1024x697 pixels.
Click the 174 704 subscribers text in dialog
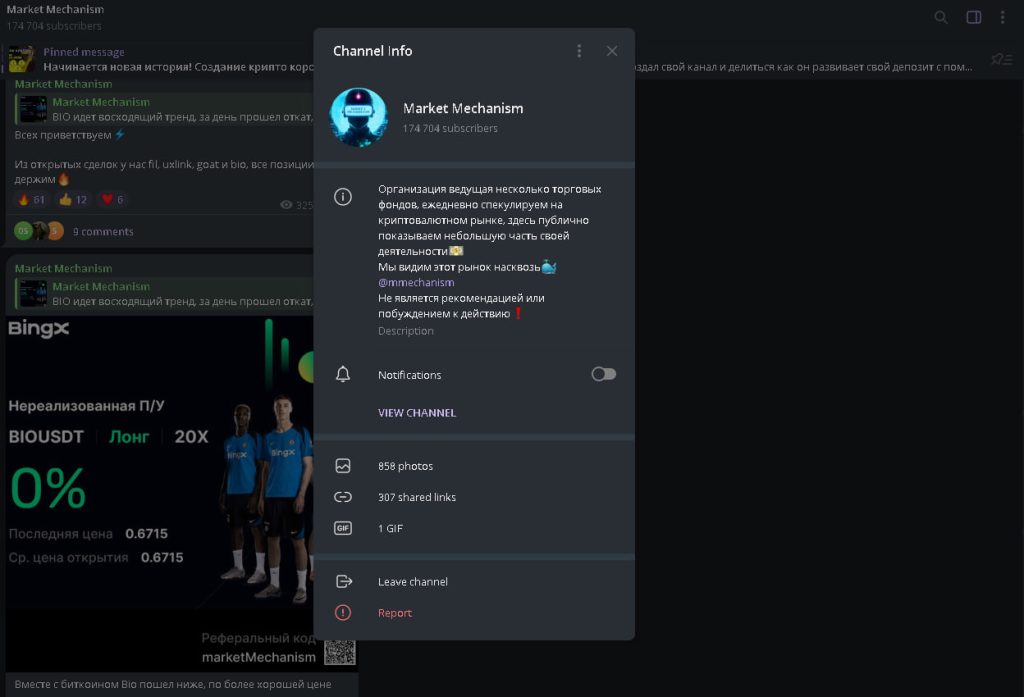450,128
